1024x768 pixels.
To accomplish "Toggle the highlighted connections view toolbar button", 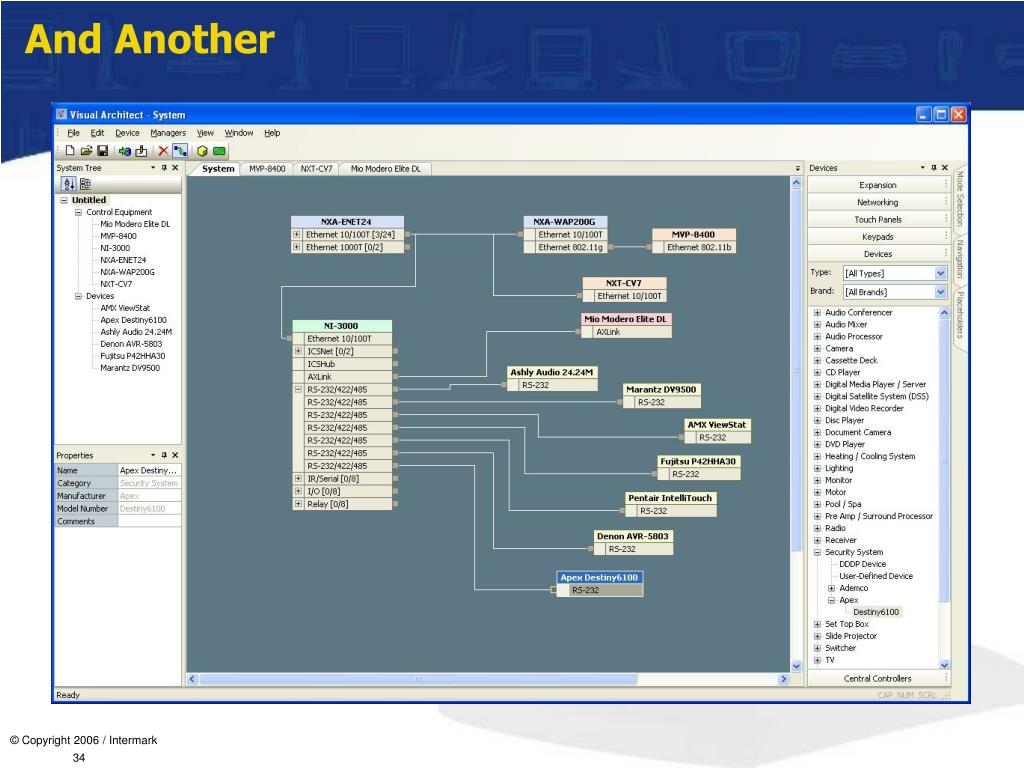I will (x=180, y=151).
